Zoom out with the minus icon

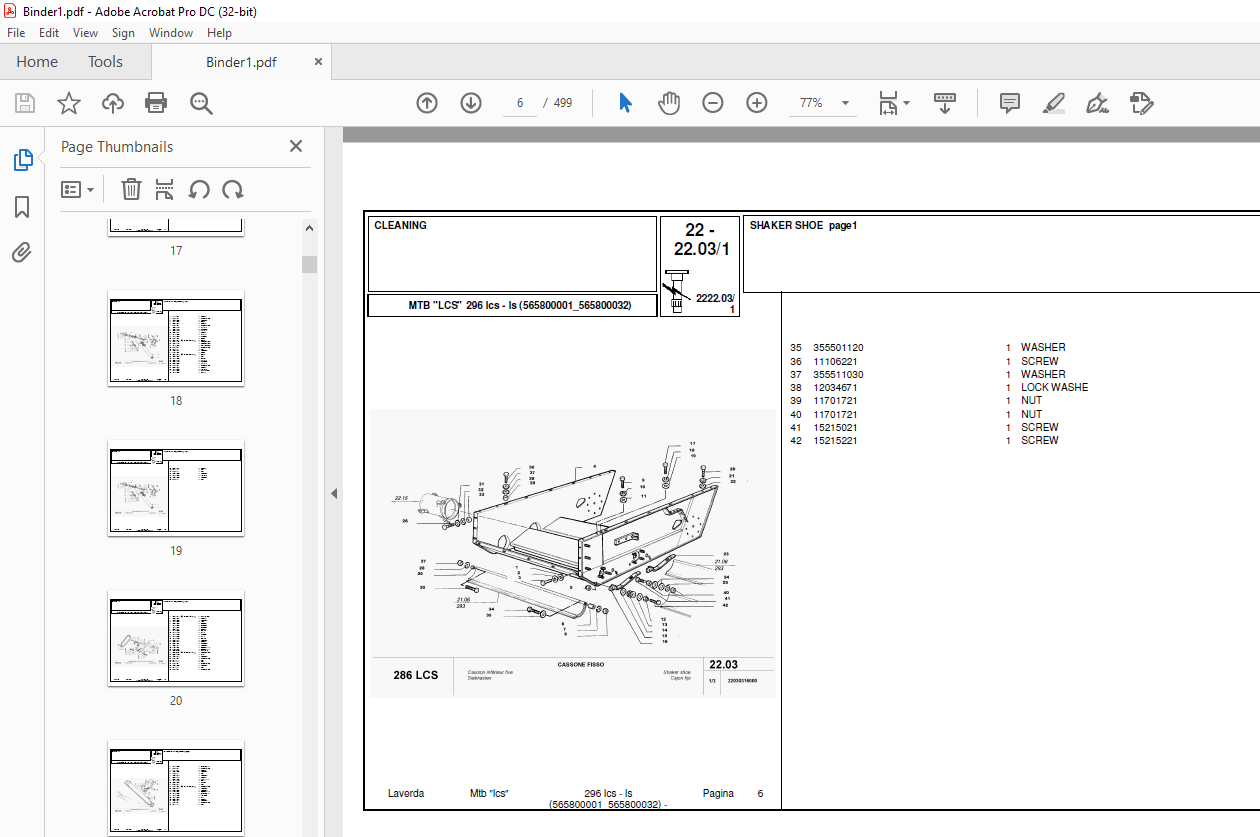coord(712,103)
